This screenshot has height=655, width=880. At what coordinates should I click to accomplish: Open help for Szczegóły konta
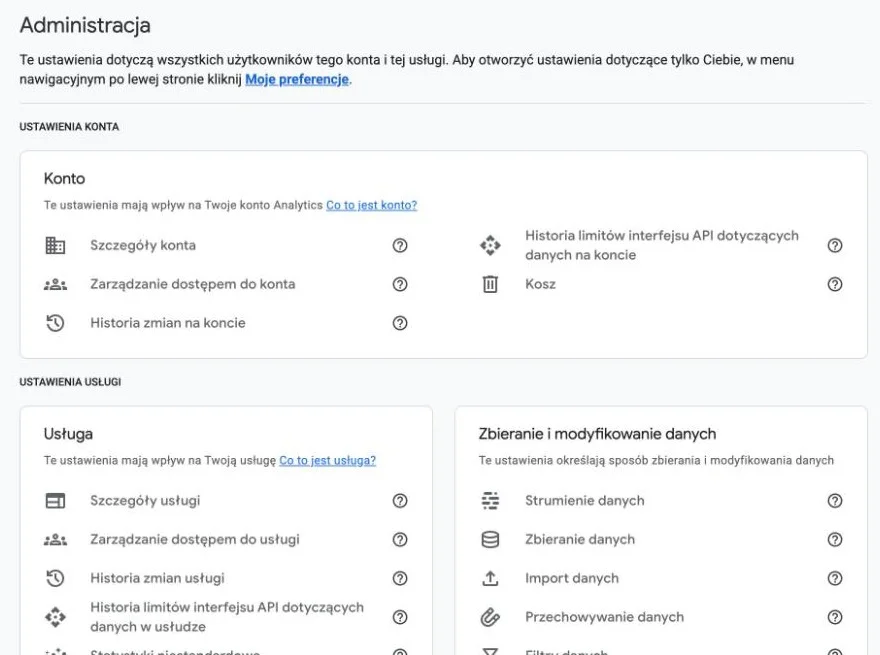400,245
